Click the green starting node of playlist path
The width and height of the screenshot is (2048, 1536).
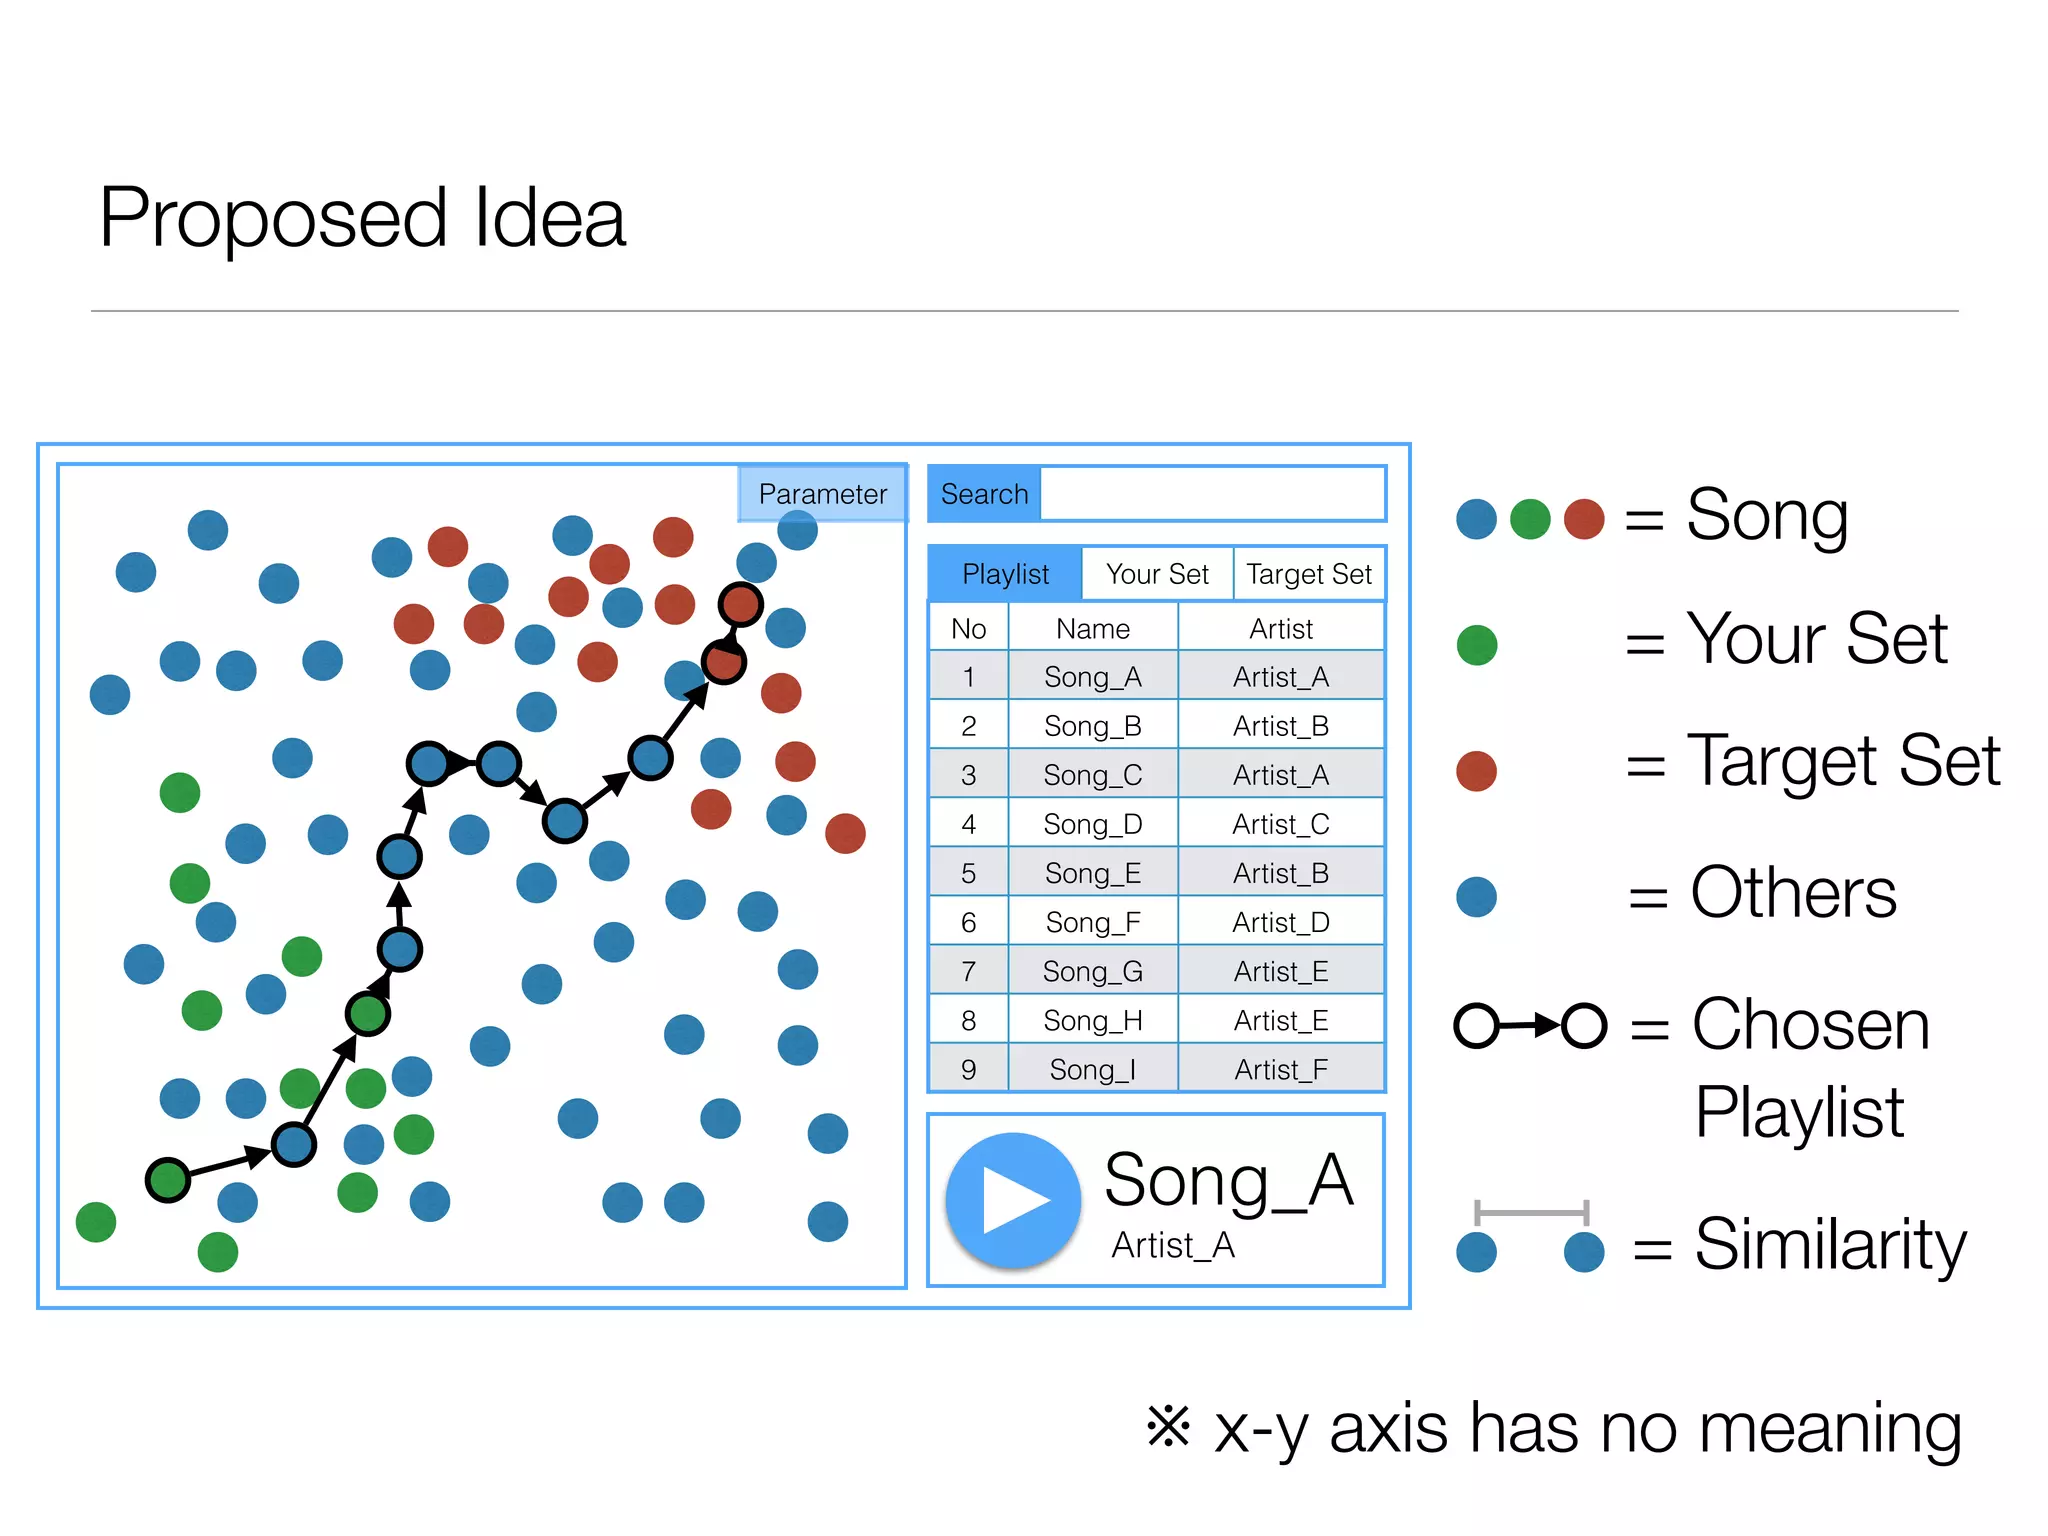[168, 1179]
